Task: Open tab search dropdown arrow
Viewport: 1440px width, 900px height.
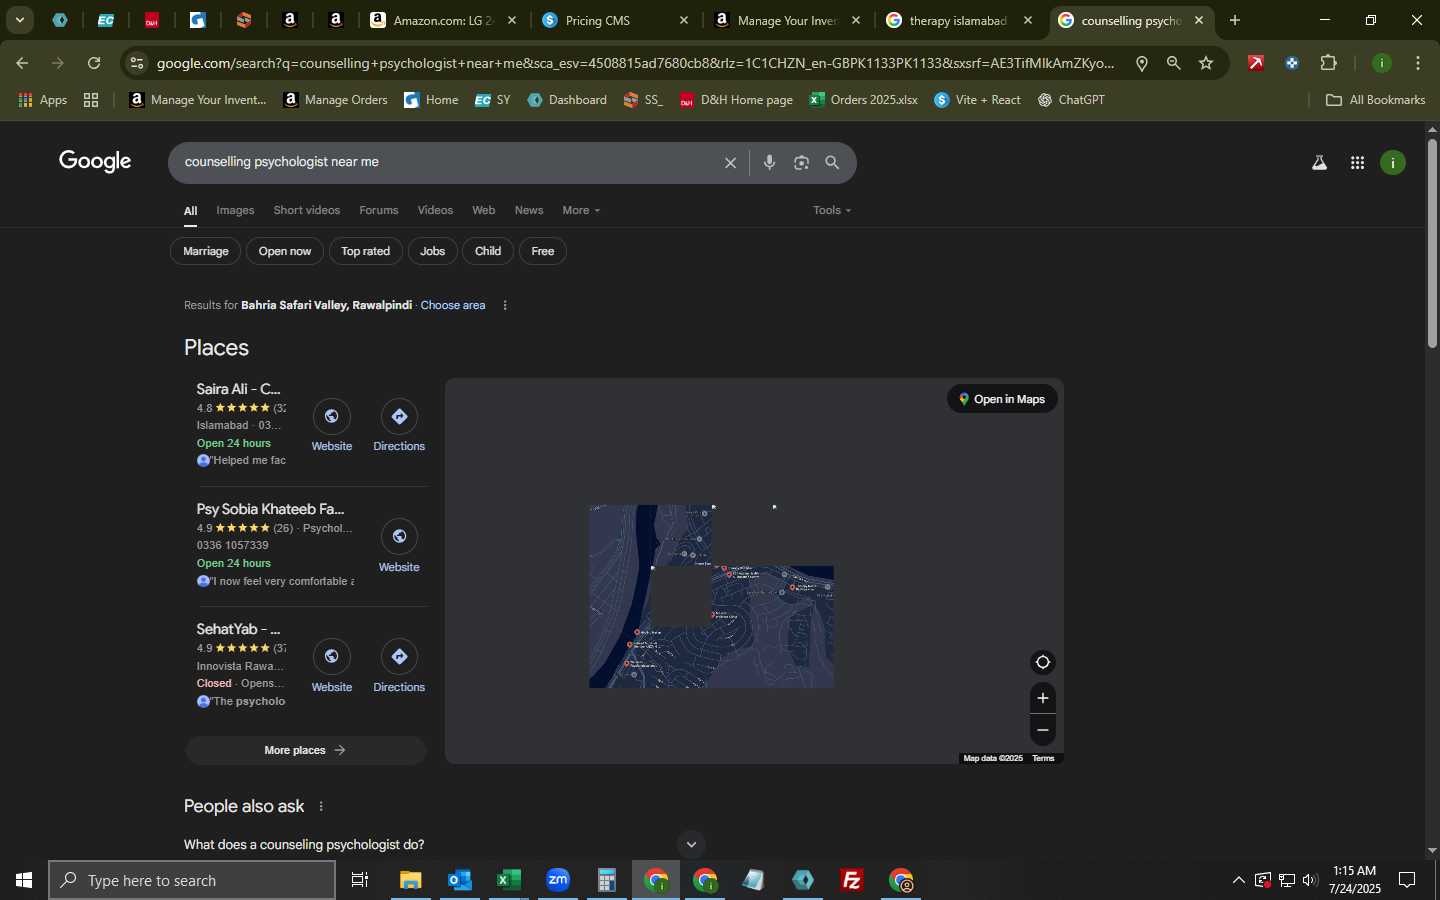Action: (x=19, y=20)
